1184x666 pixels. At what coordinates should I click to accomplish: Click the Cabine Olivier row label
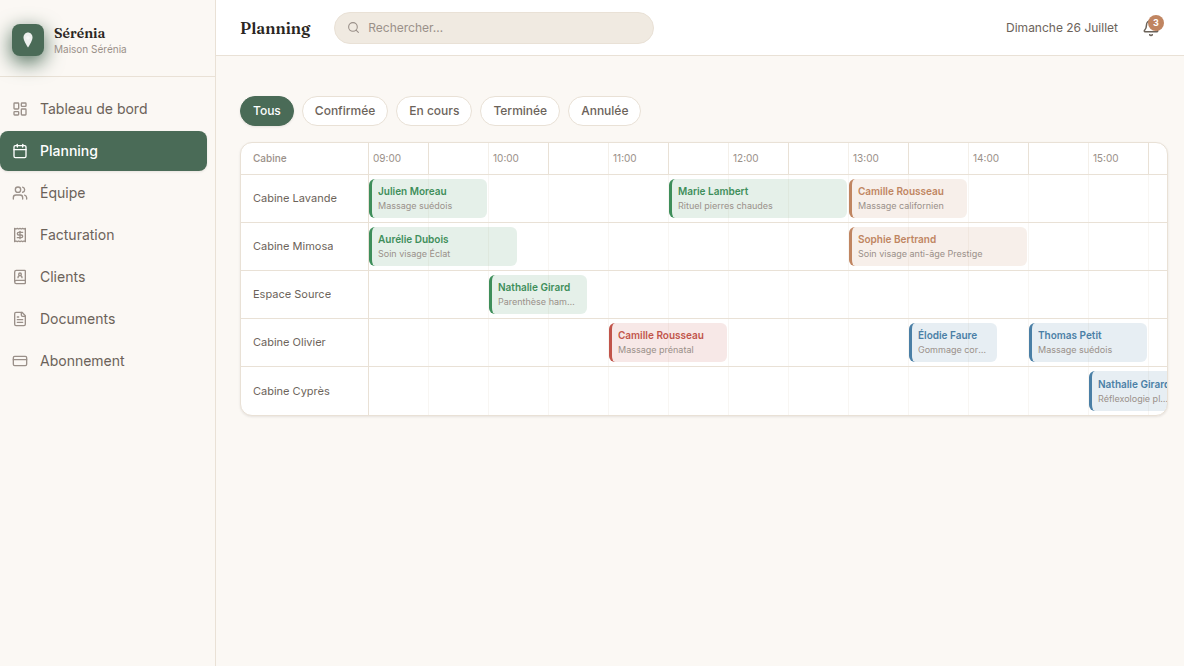point(289,342)
